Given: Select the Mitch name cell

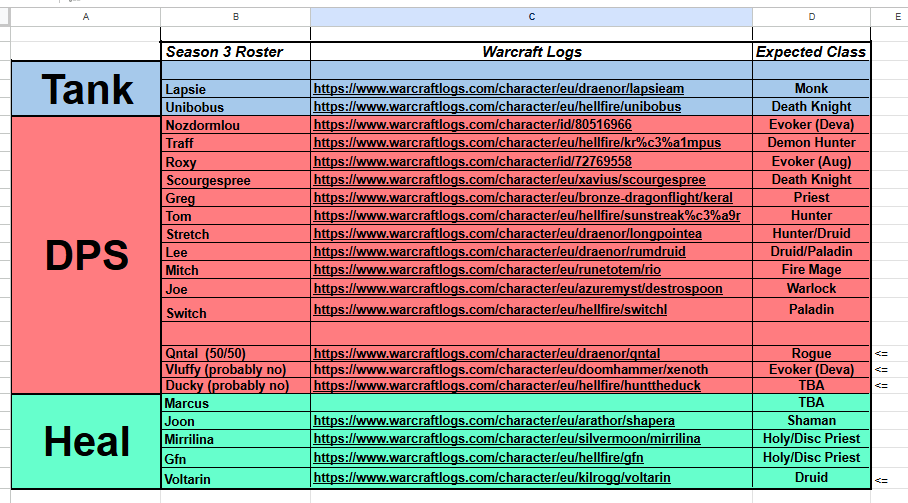Looking at the screenshot, I should coord(236,270).
